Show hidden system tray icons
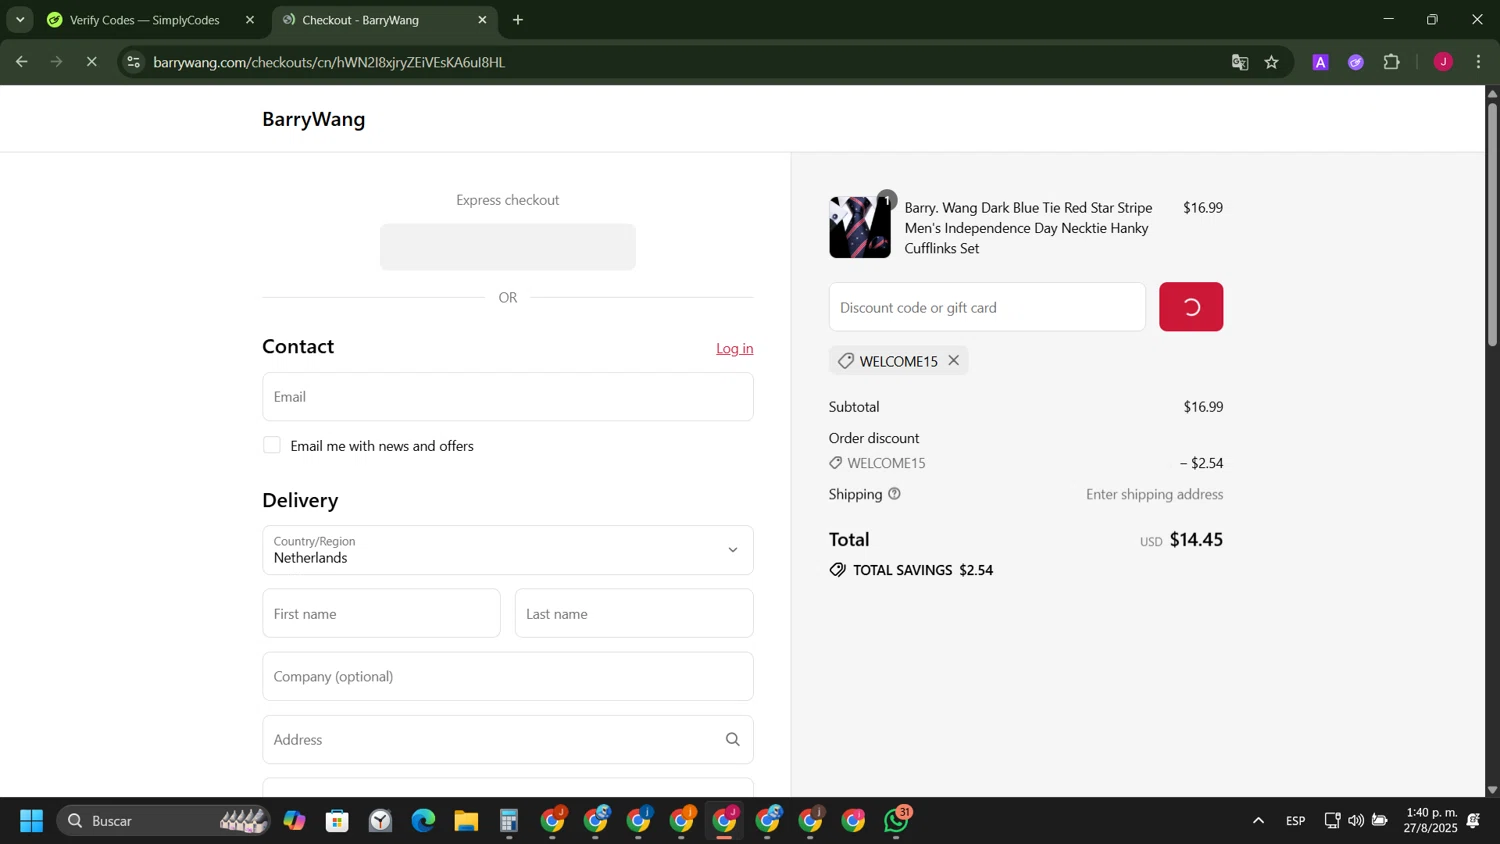This screenshot has height=844, width=1500. (x=1258, y=821)
